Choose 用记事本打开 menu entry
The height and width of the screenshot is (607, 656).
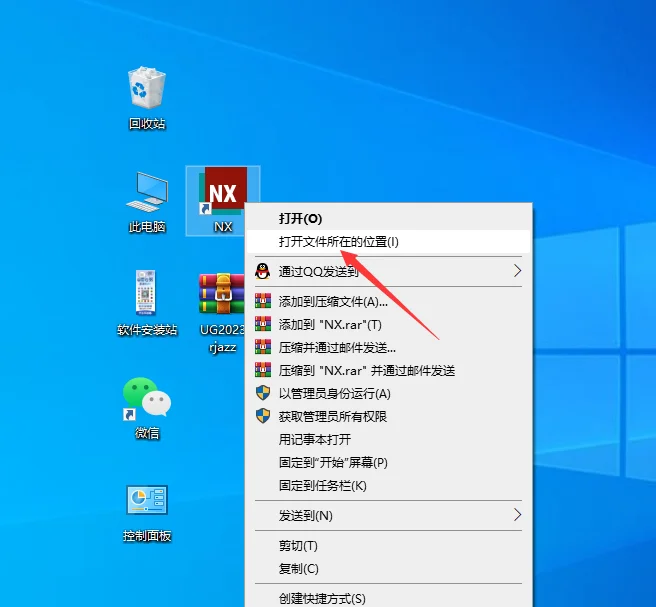(388, 440)
